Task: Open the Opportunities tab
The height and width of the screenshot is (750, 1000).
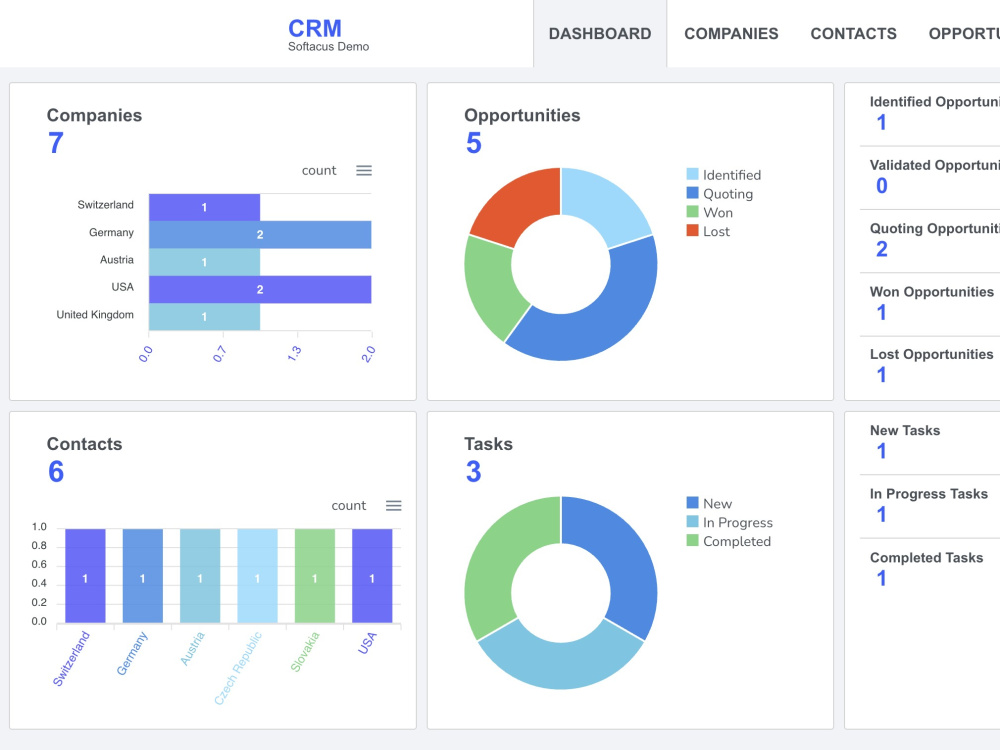Action: (964, 34)
